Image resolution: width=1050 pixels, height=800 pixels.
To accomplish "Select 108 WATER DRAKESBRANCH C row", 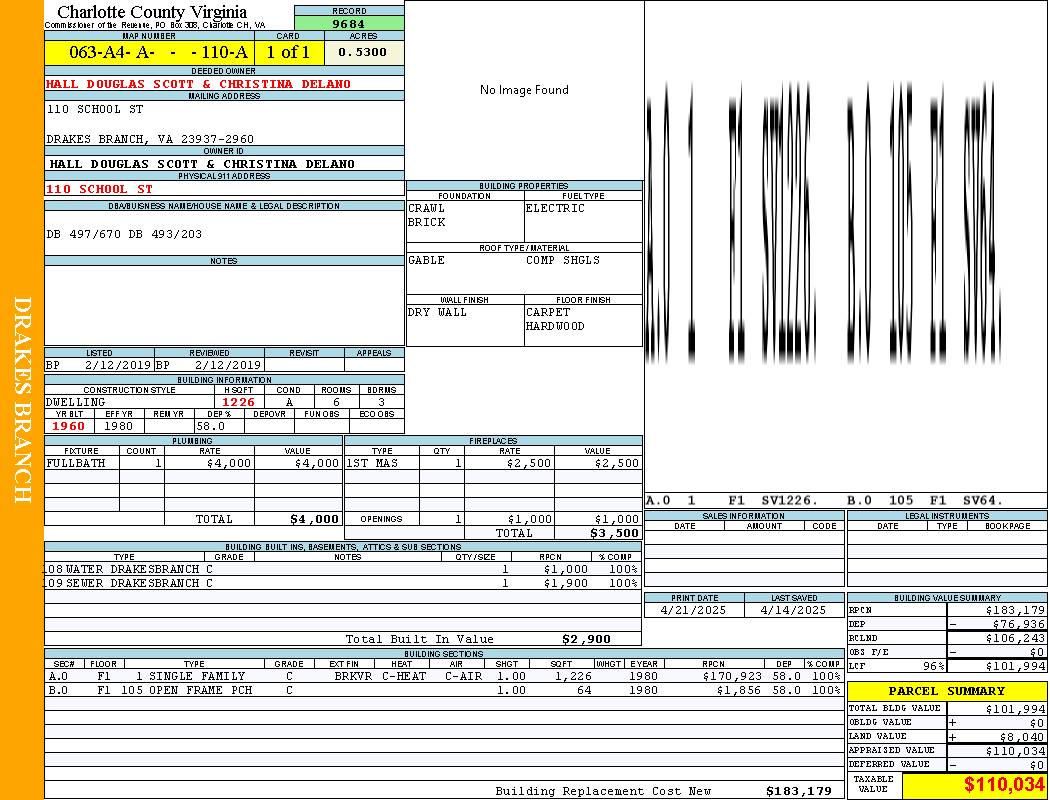I will coord(343,569).
